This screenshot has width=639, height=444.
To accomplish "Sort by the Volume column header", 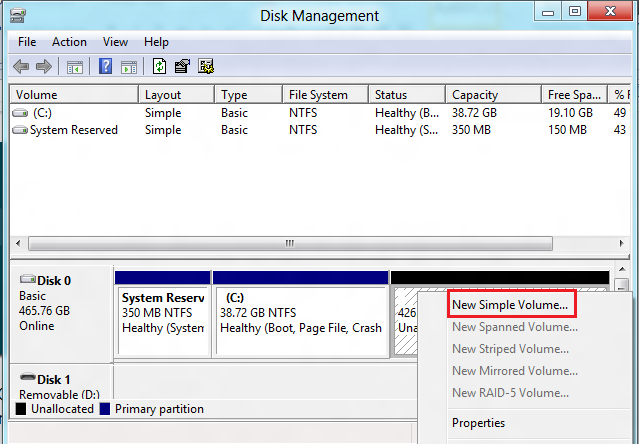I will [74, 95].
